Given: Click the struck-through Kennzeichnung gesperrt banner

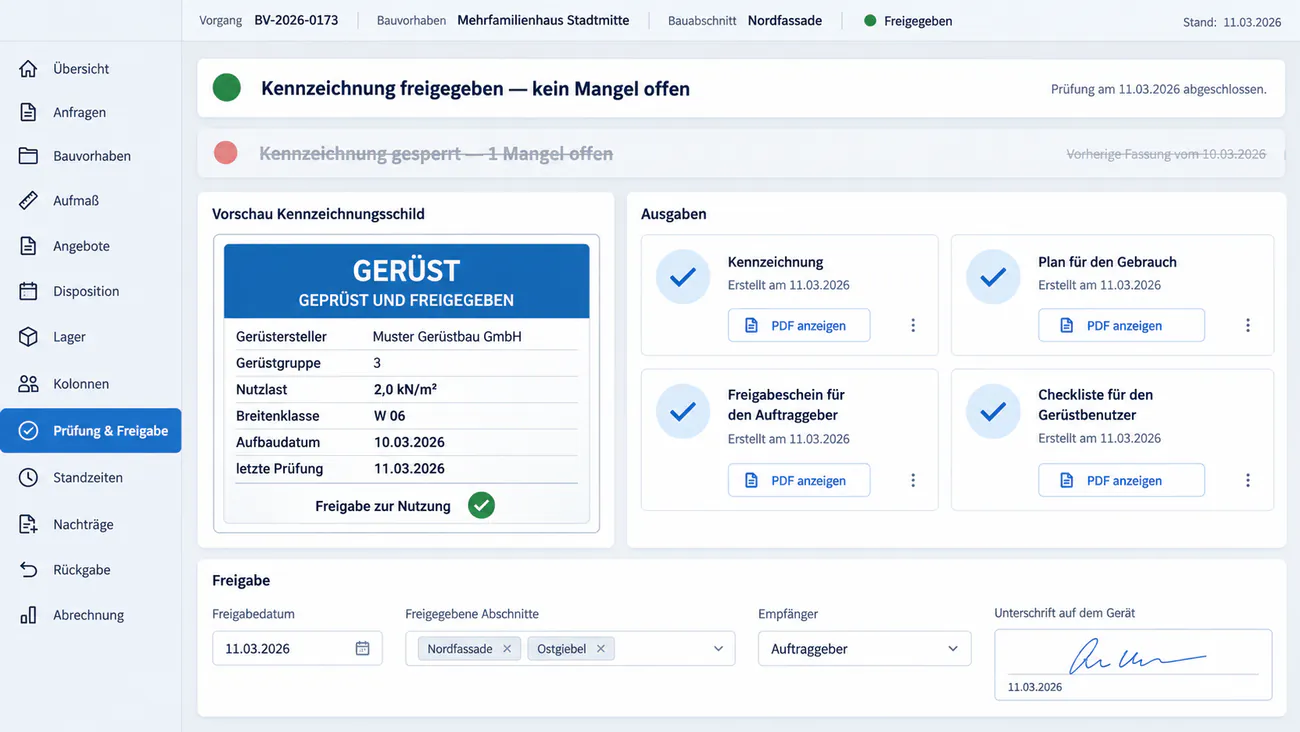Looking at the screenshot, I should [x=741, y=154].
